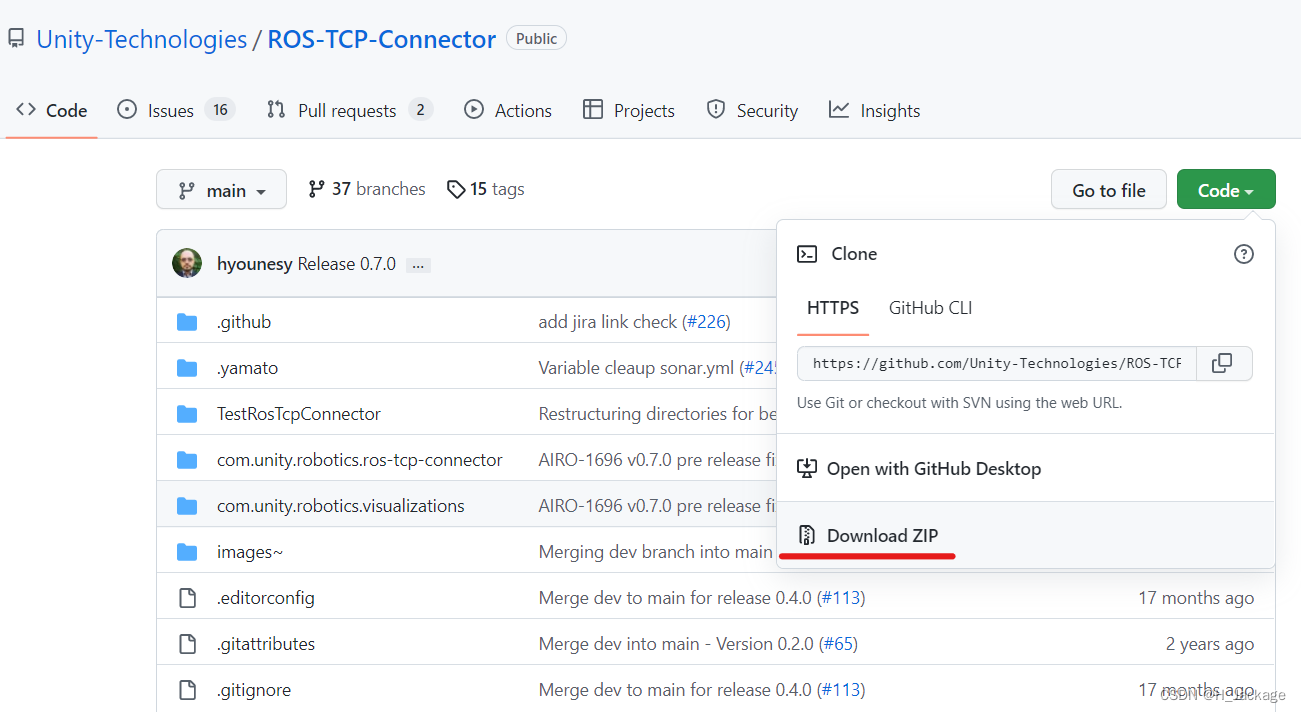Click the Public visibility label

[537, 39]
